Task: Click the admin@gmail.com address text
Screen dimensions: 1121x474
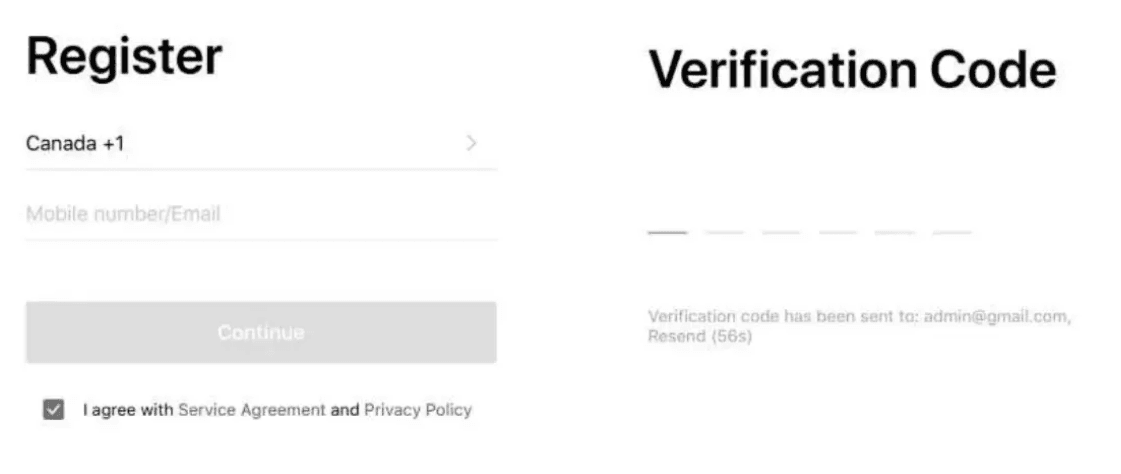Action: click(x=996, y=317)
